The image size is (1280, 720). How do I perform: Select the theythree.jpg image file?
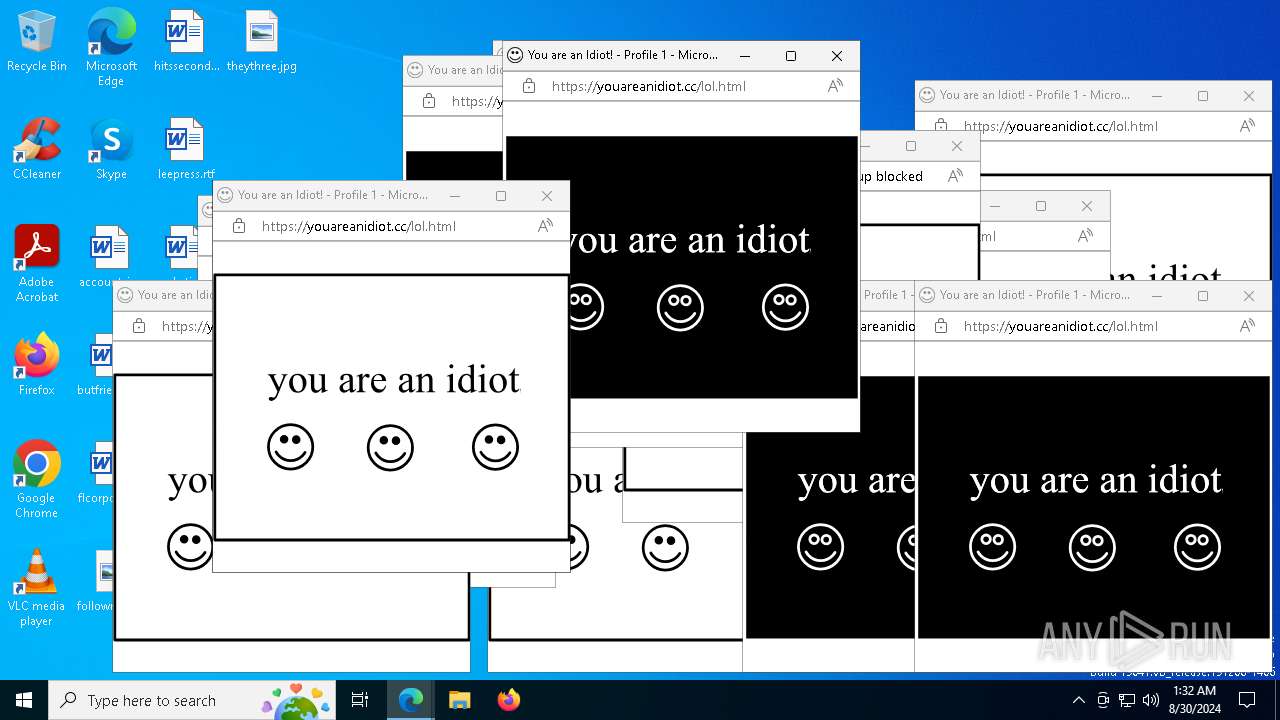point(261,41)
